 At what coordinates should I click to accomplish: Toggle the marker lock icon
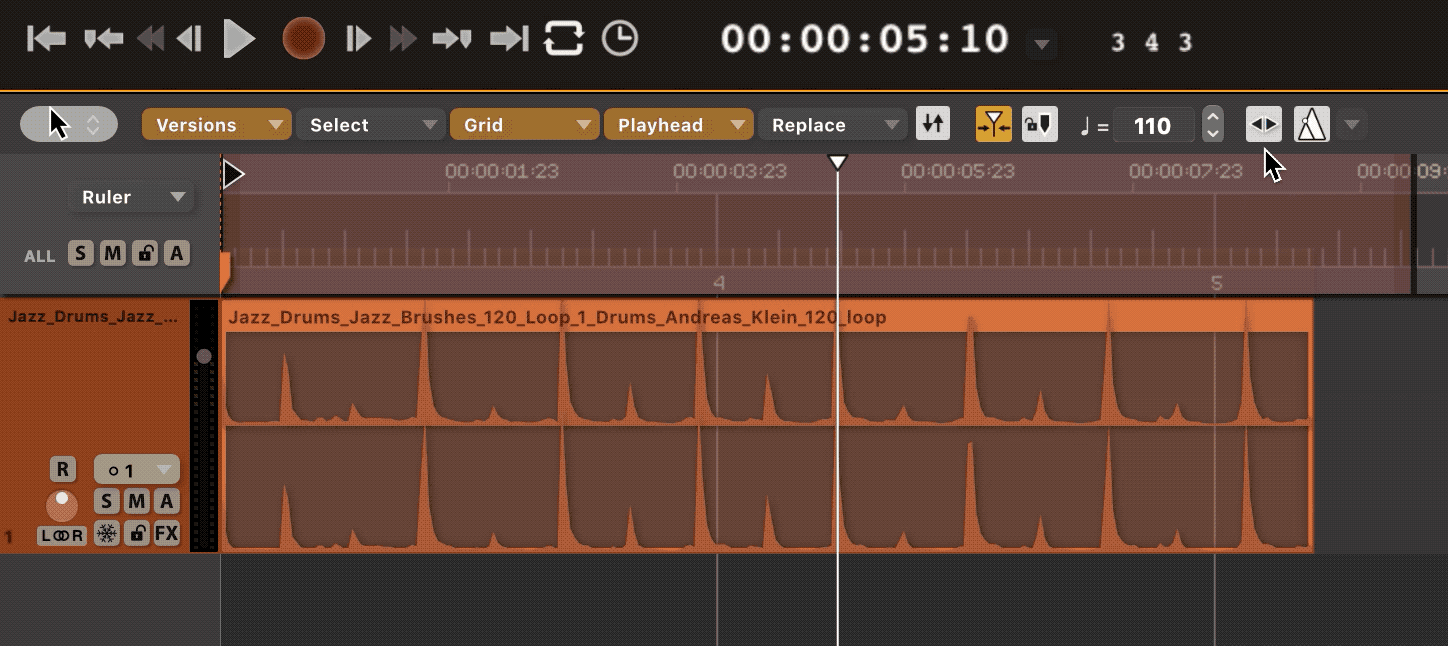click(x=1040, y=125)
